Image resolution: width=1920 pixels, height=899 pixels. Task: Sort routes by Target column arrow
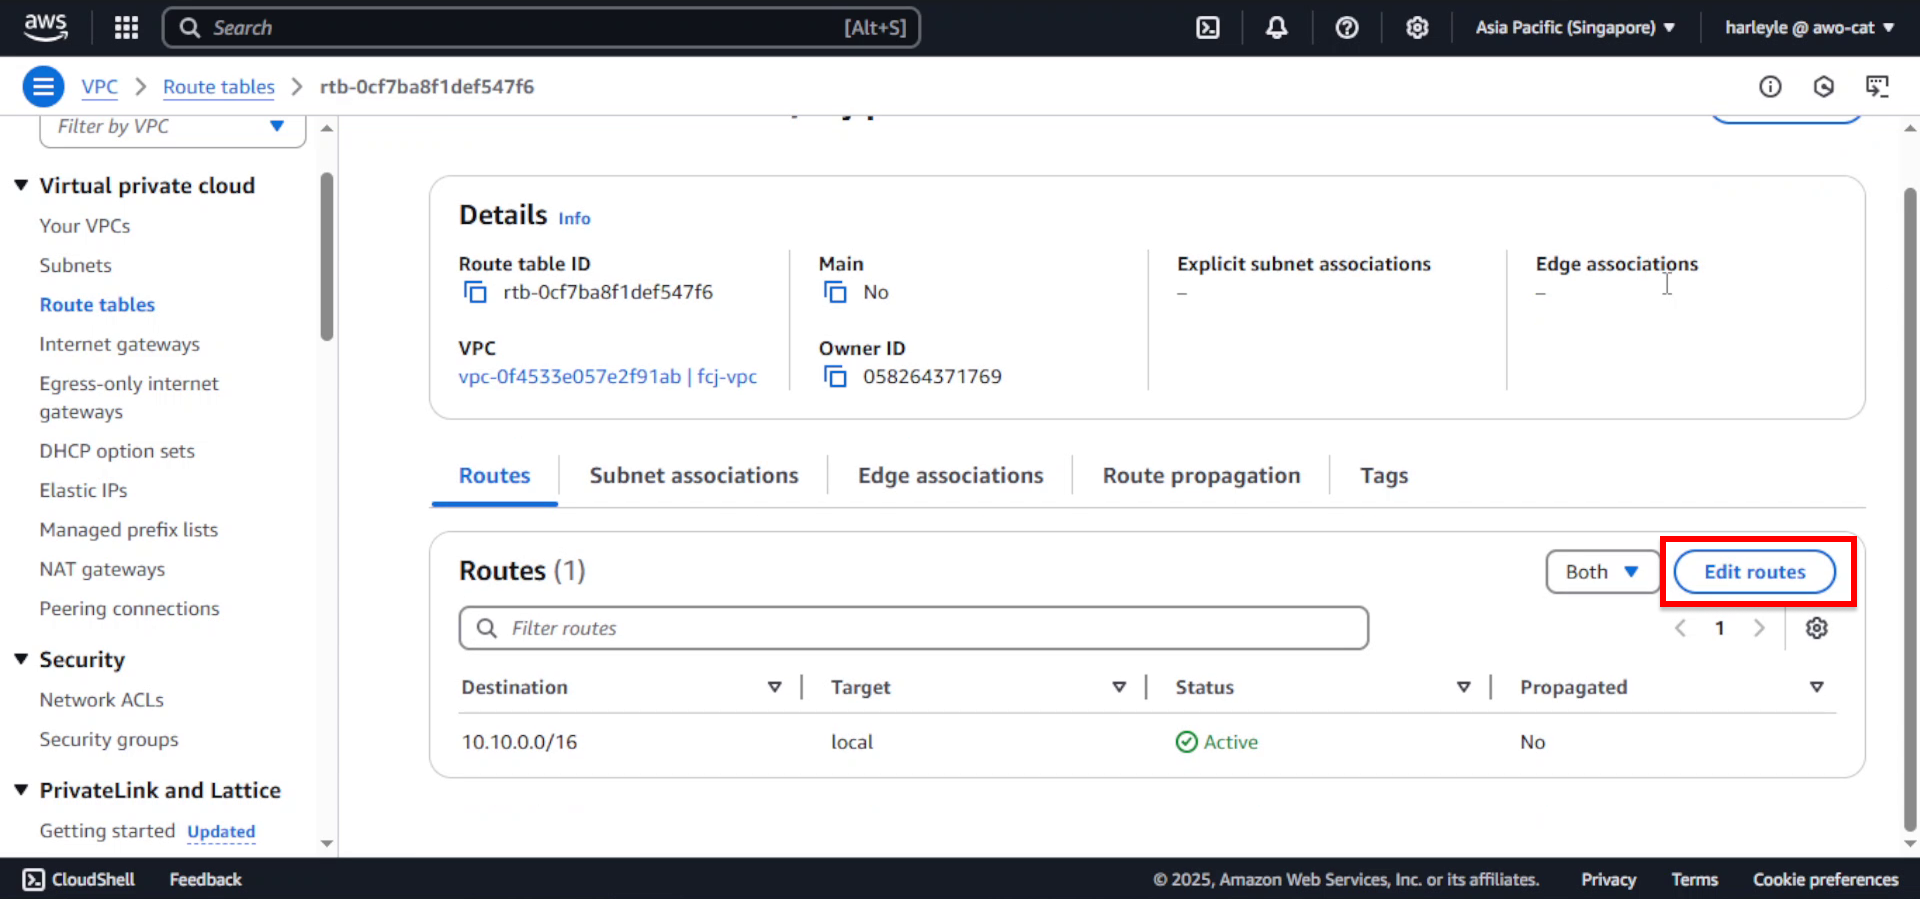pyautogui.click(x=1119, y=687)
